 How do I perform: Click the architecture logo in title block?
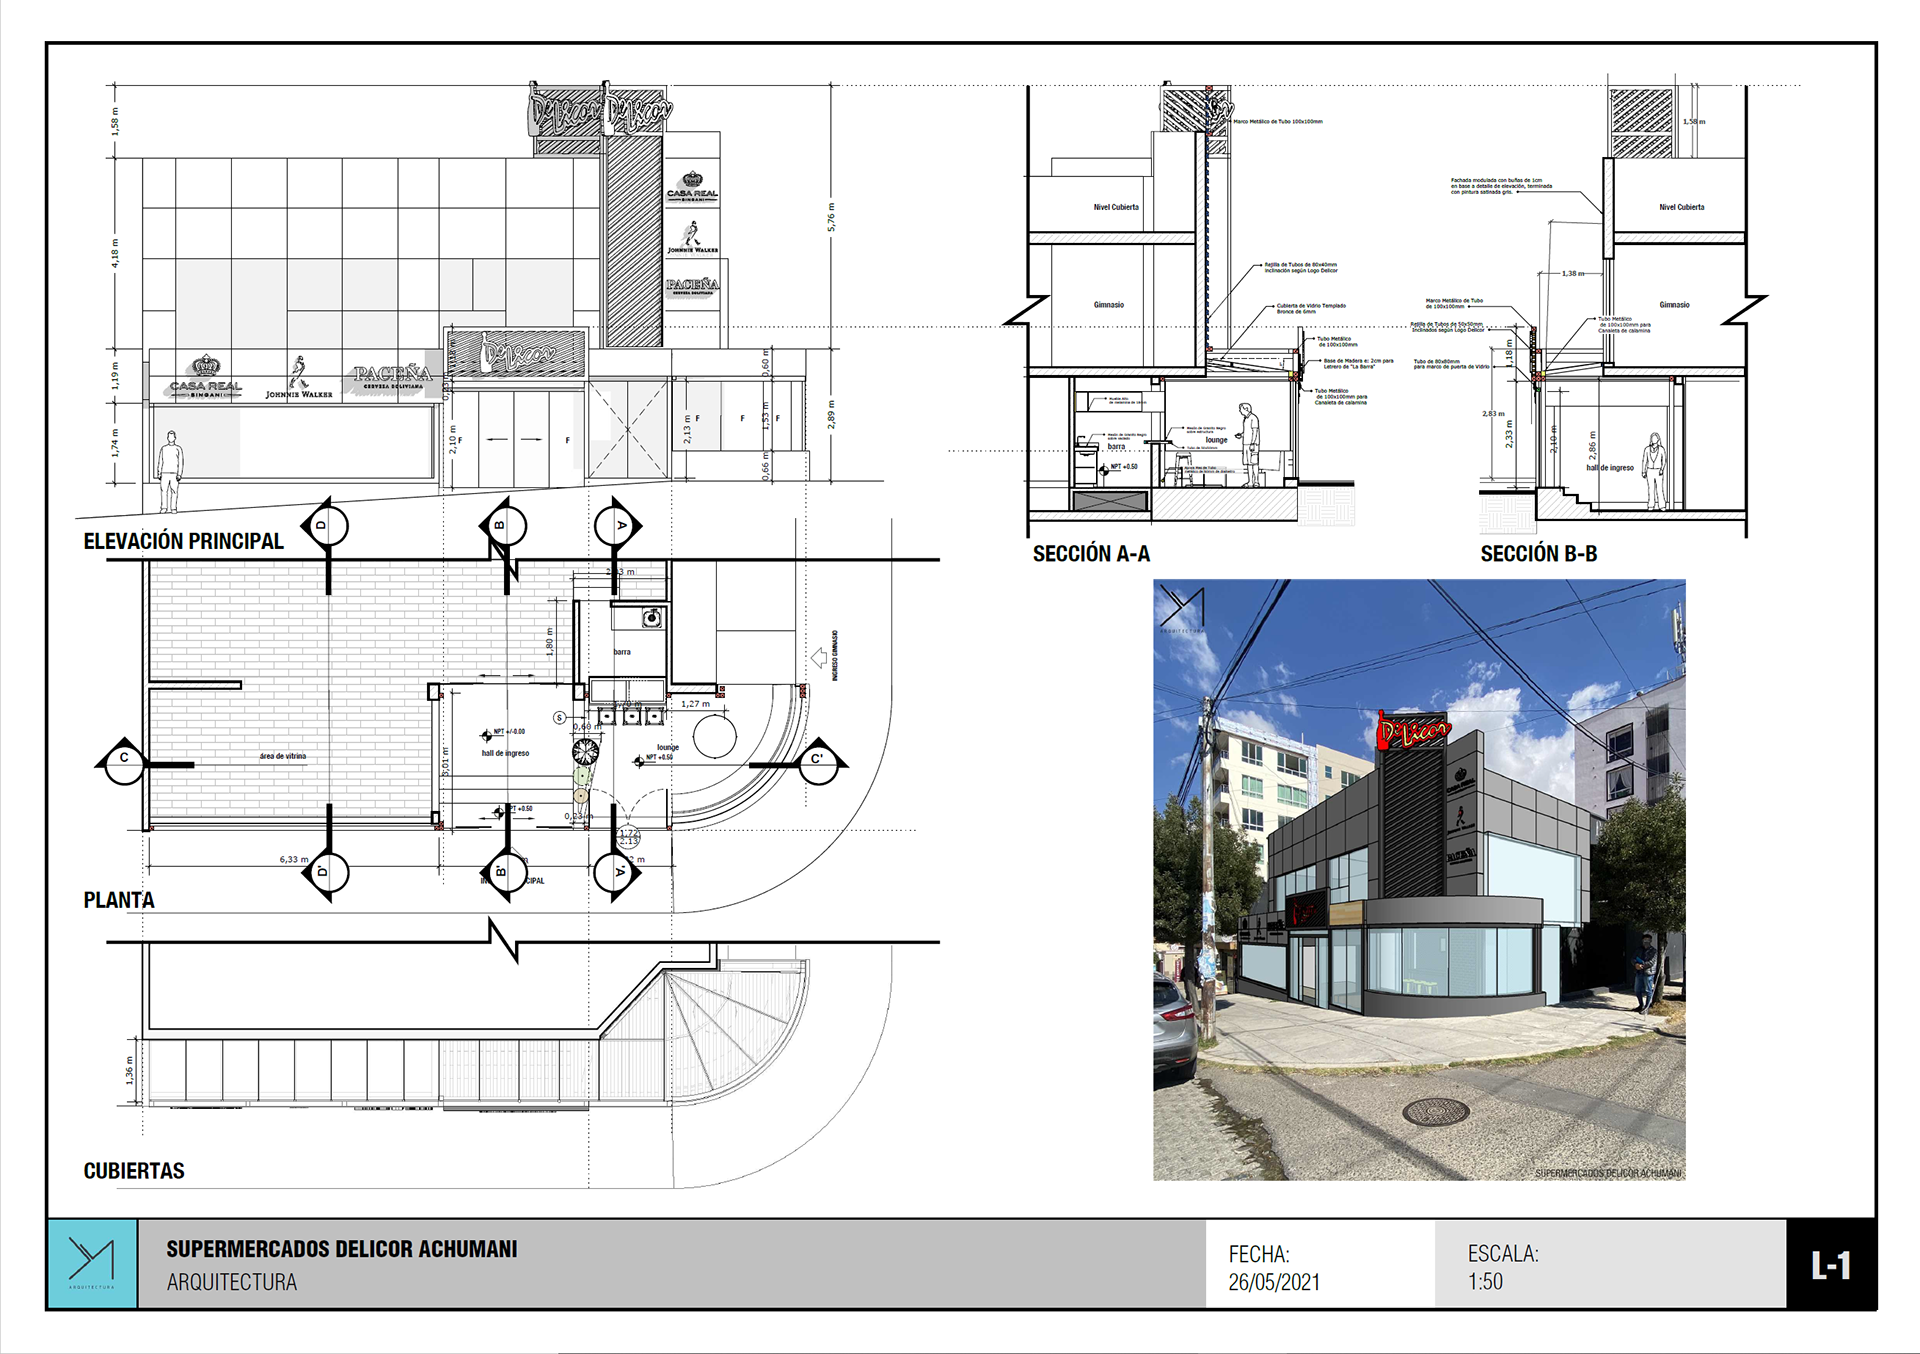[x=92, y=1263]
